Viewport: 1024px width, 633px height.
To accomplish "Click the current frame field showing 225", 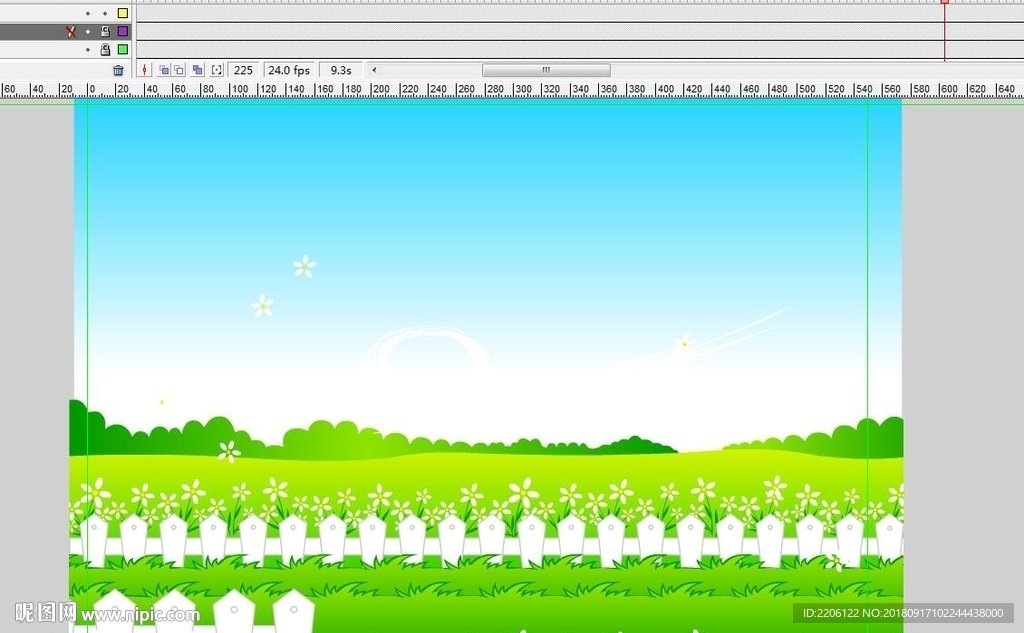I will (x=243, y=70).
